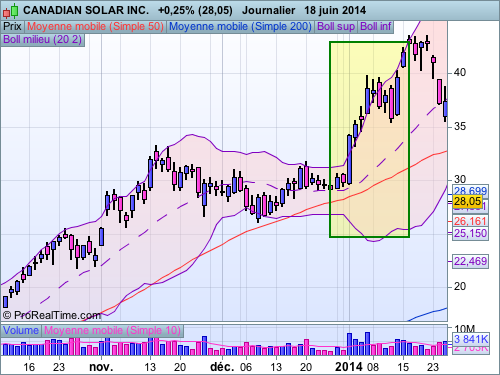500x375 pixels.
Task: Click the 2014 marker on time axis
Action: pos(349,367)
